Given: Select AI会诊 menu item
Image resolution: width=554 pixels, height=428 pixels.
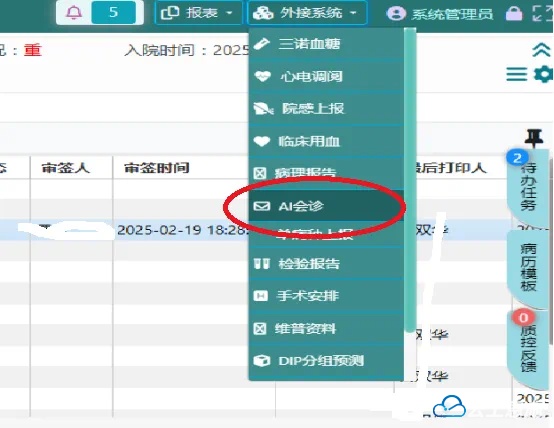Looking at the screenshot, I should coord(326,206).
